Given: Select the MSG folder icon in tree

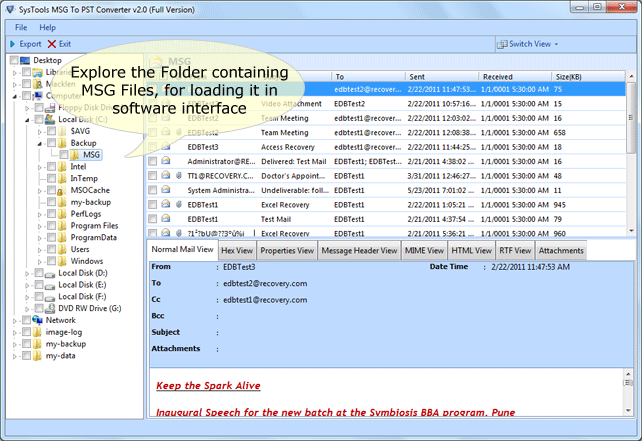Looking at the screenshot, I should [75, 155].
